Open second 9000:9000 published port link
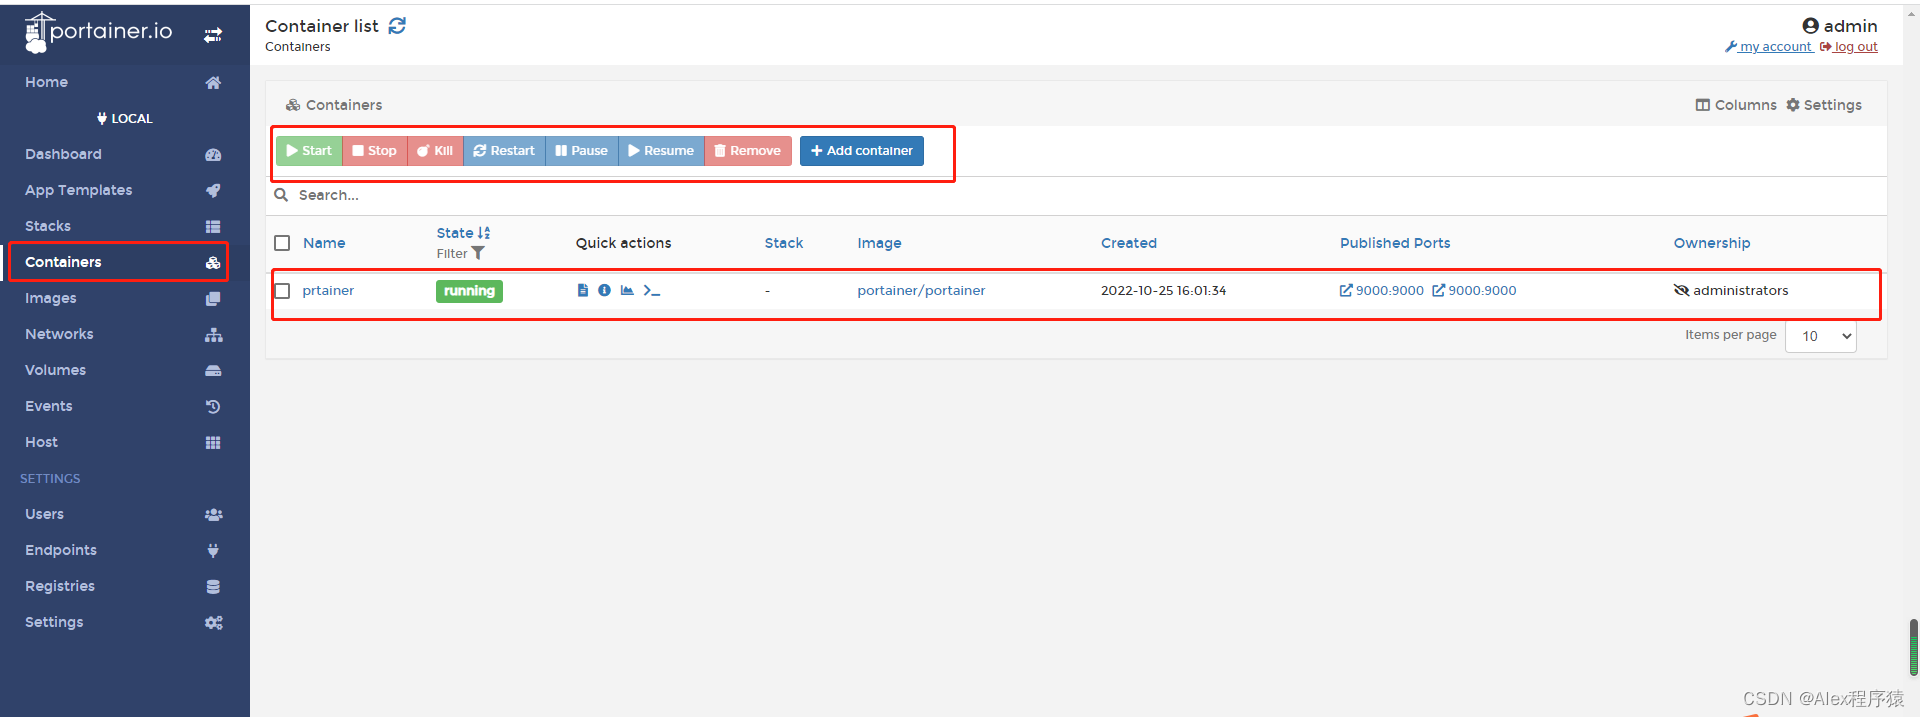Image resolution: width=1920 pixels, height=717 pixels. pos(1475,291)
